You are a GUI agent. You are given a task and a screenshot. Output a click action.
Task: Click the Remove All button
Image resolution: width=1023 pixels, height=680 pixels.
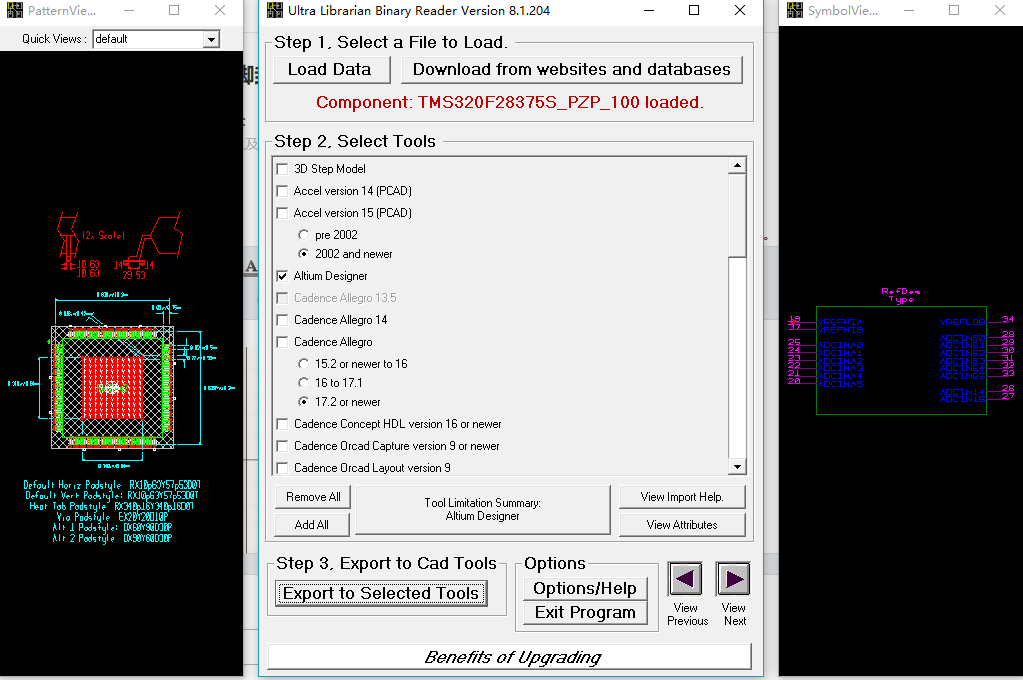313,497
